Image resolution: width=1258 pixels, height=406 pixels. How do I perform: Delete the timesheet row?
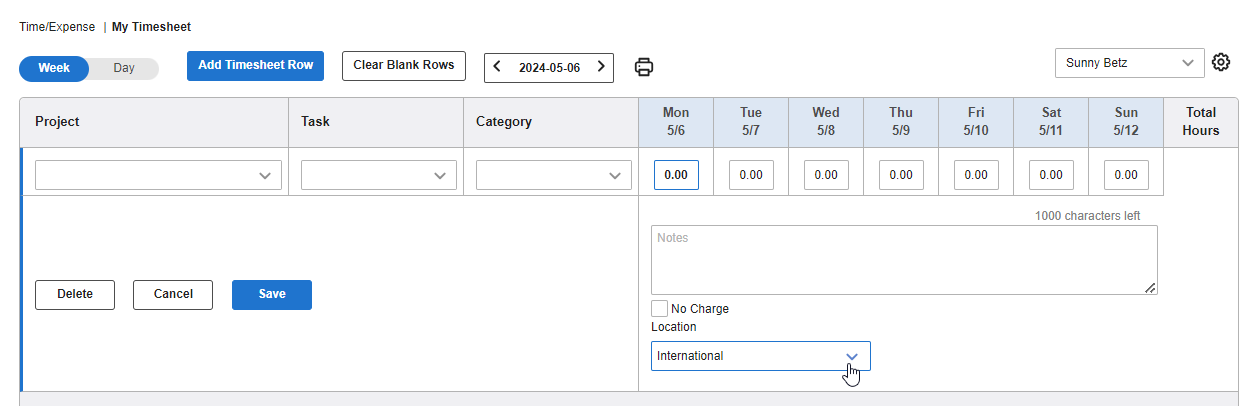(75, 294)
